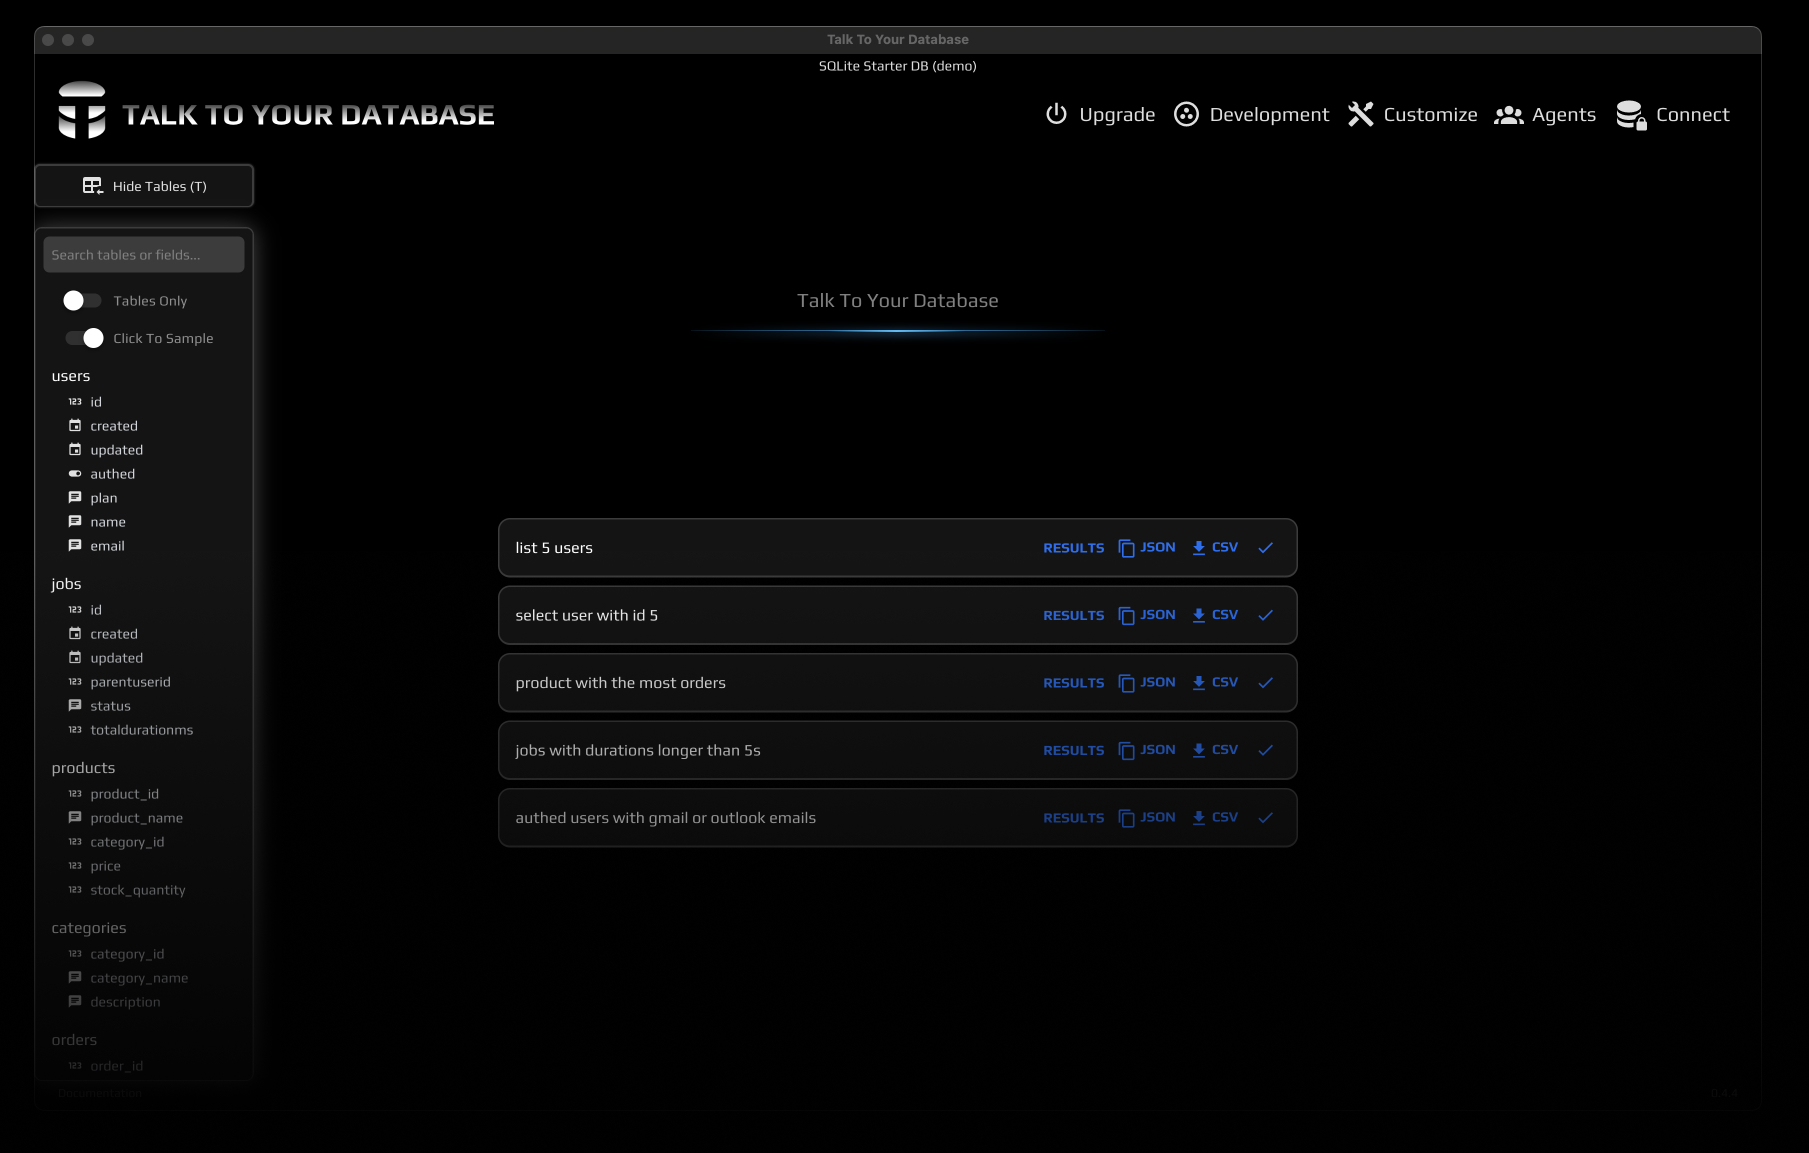Click the Connect database icon

pyautogui.click(x=1631, y=115)
